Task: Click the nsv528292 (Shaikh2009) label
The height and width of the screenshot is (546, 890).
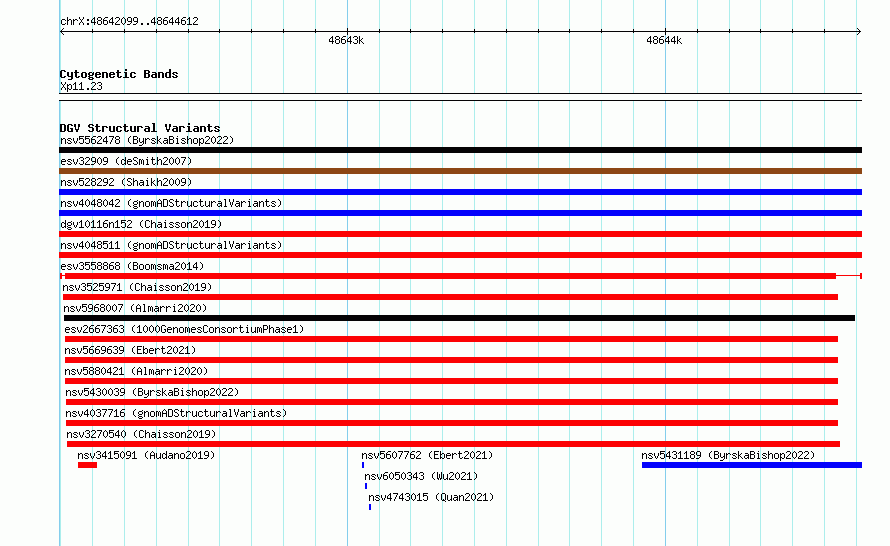Action: (126, 182)
